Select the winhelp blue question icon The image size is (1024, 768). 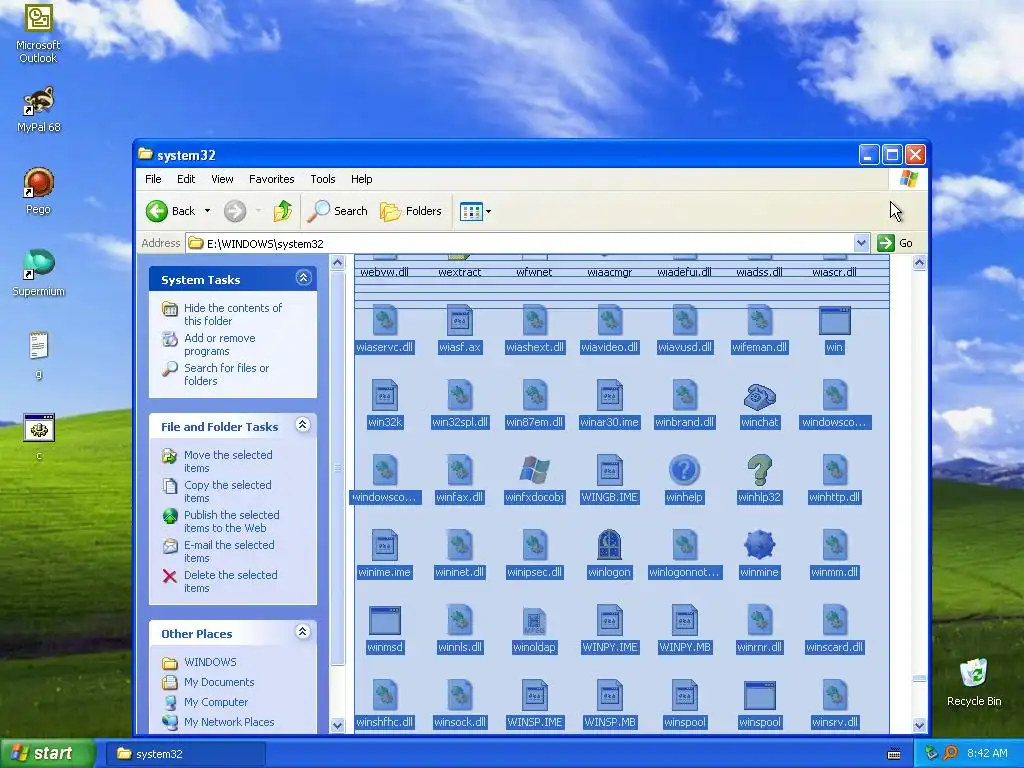point(684,470)
